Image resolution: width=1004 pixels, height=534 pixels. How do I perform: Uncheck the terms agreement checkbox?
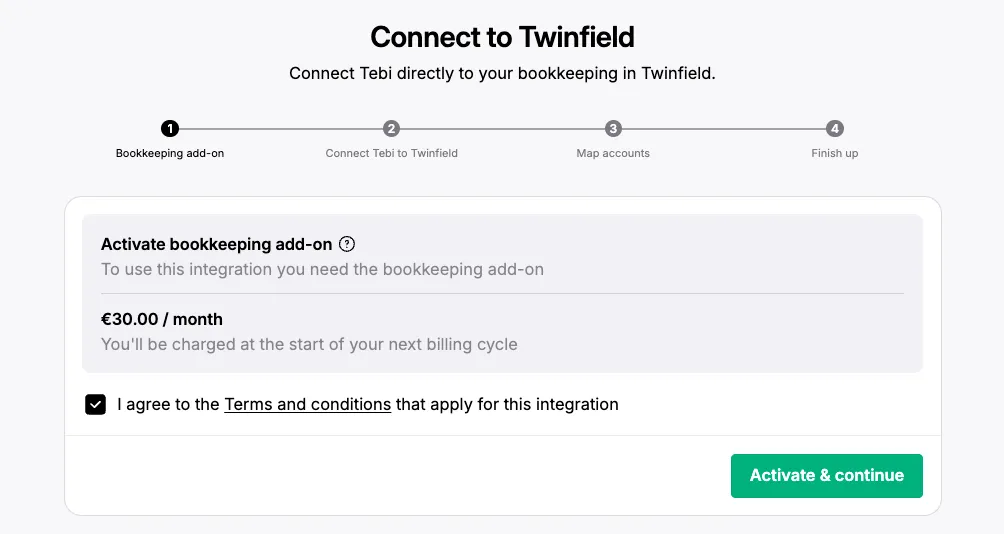click(x=96, y=405)
